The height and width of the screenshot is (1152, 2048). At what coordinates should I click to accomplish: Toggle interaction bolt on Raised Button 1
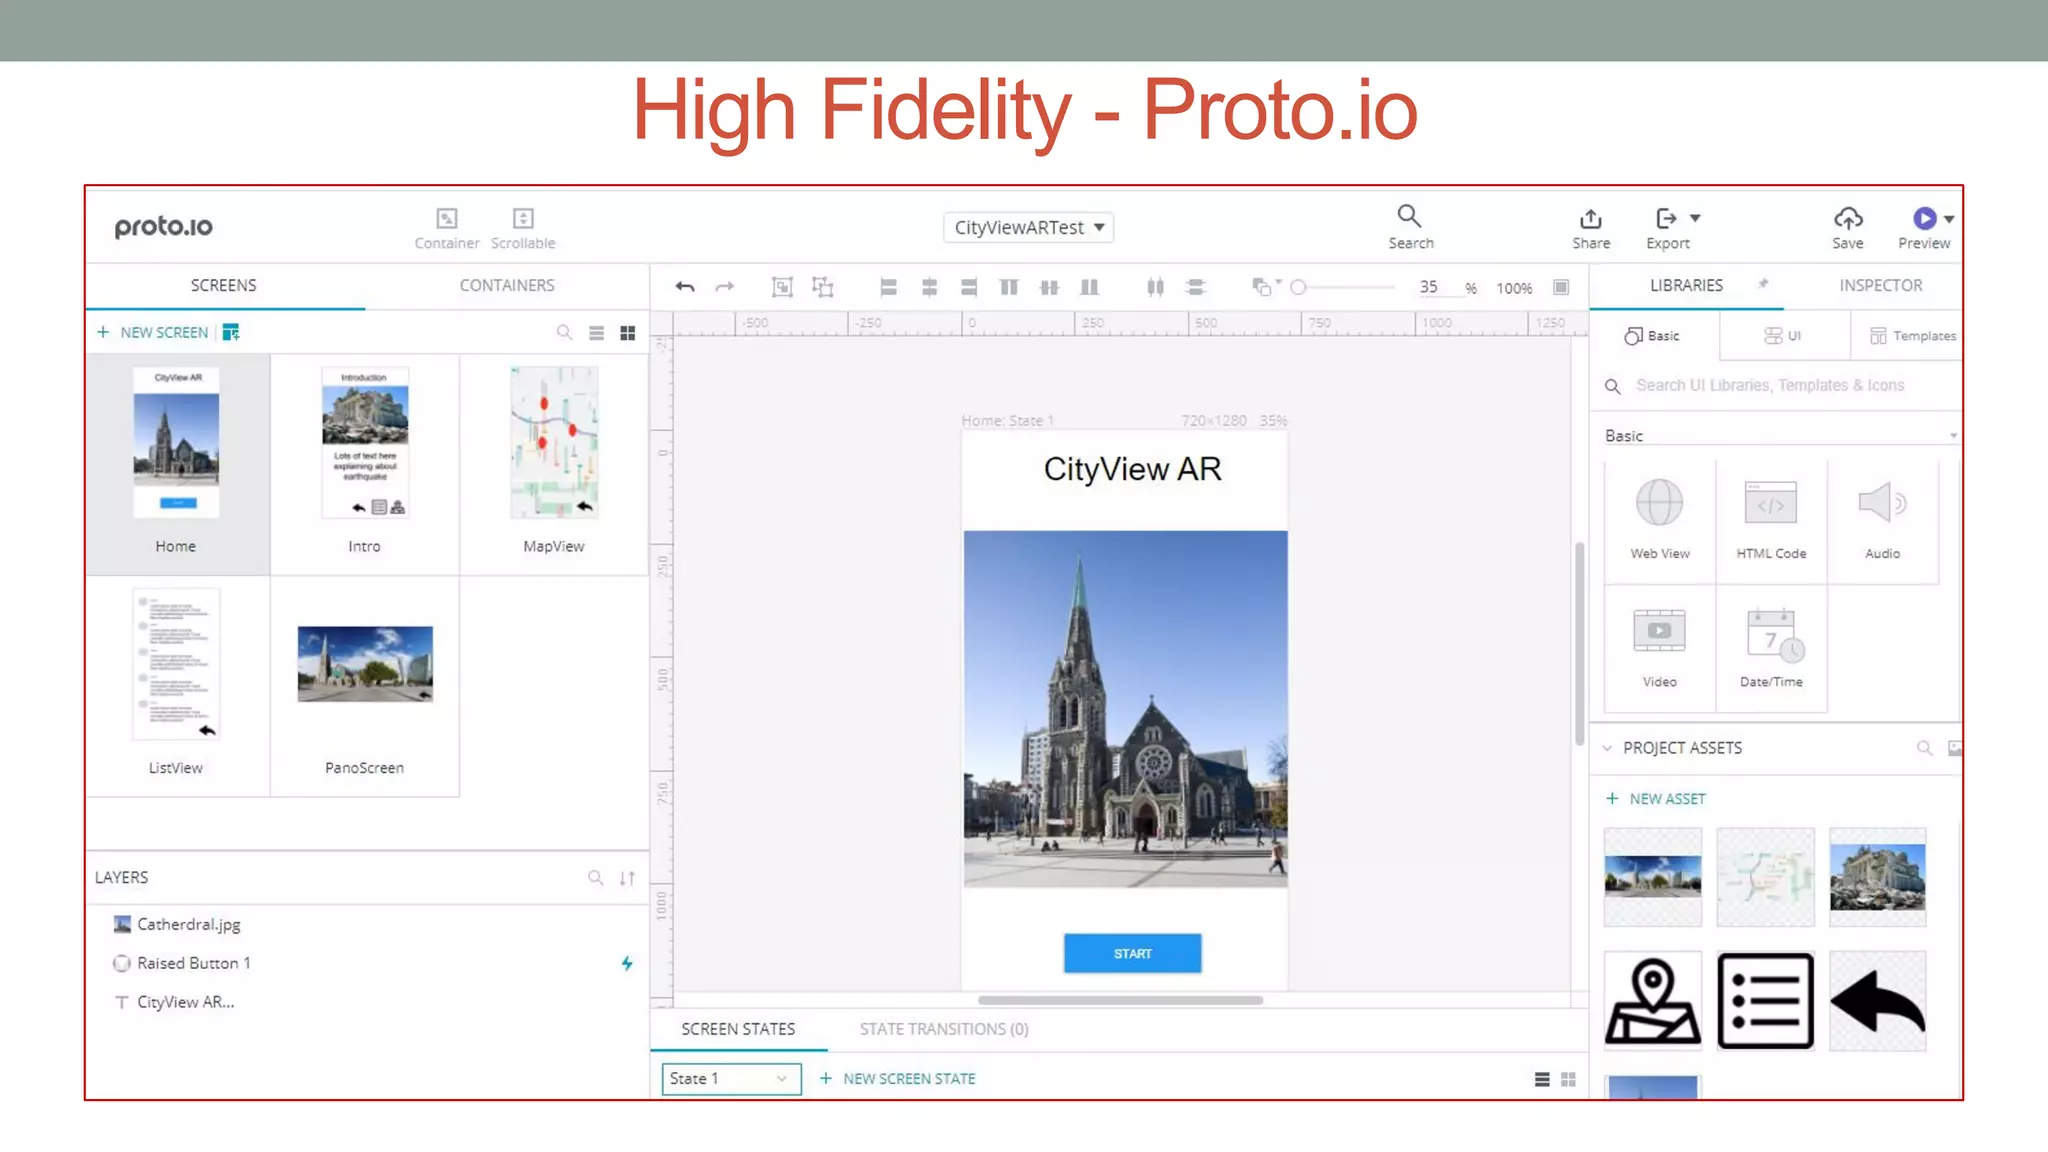pos(627,963)
